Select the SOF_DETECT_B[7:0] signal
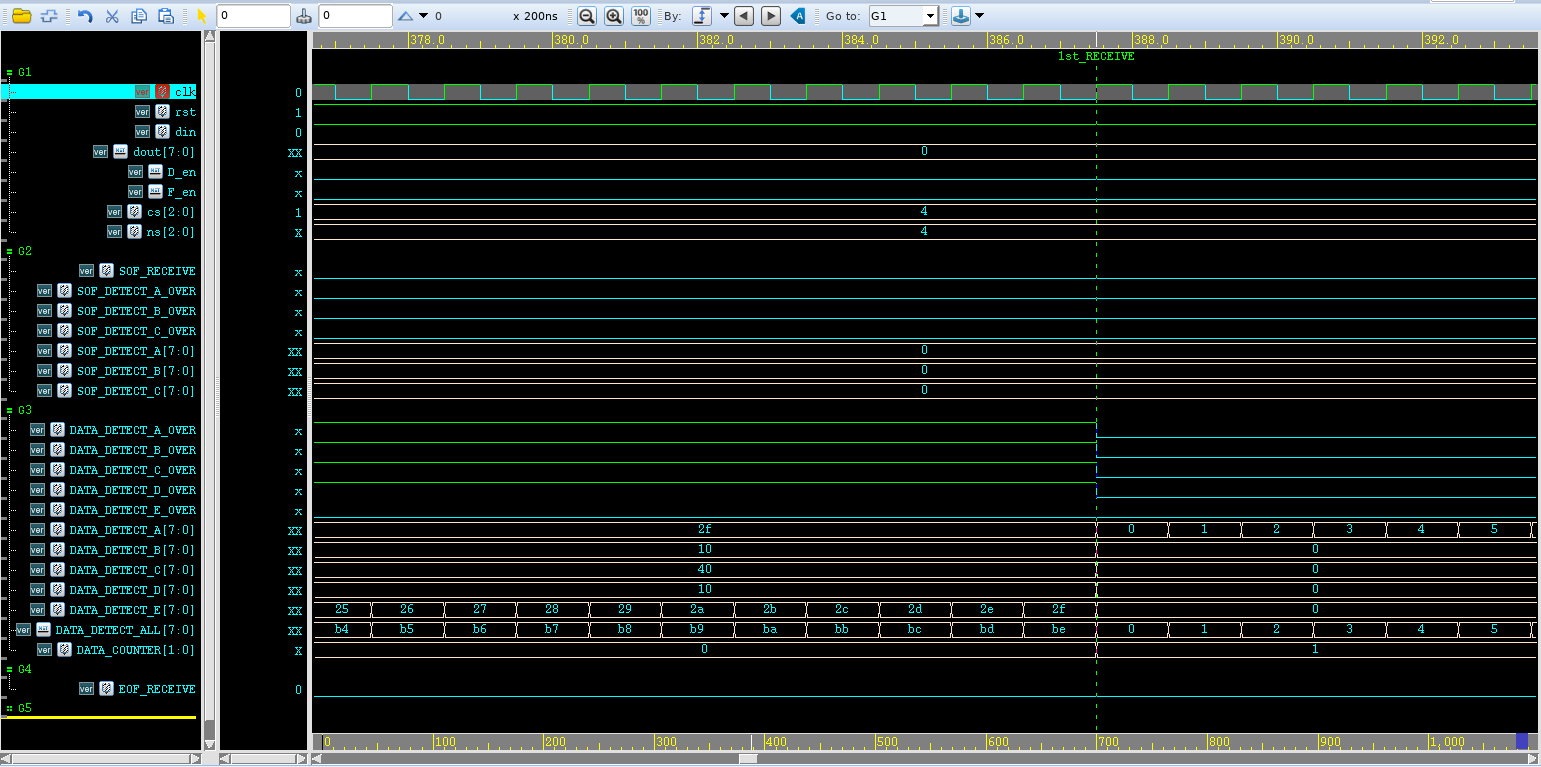The height and width of the screenshot is (767, 1541). (x=136, y=371)
